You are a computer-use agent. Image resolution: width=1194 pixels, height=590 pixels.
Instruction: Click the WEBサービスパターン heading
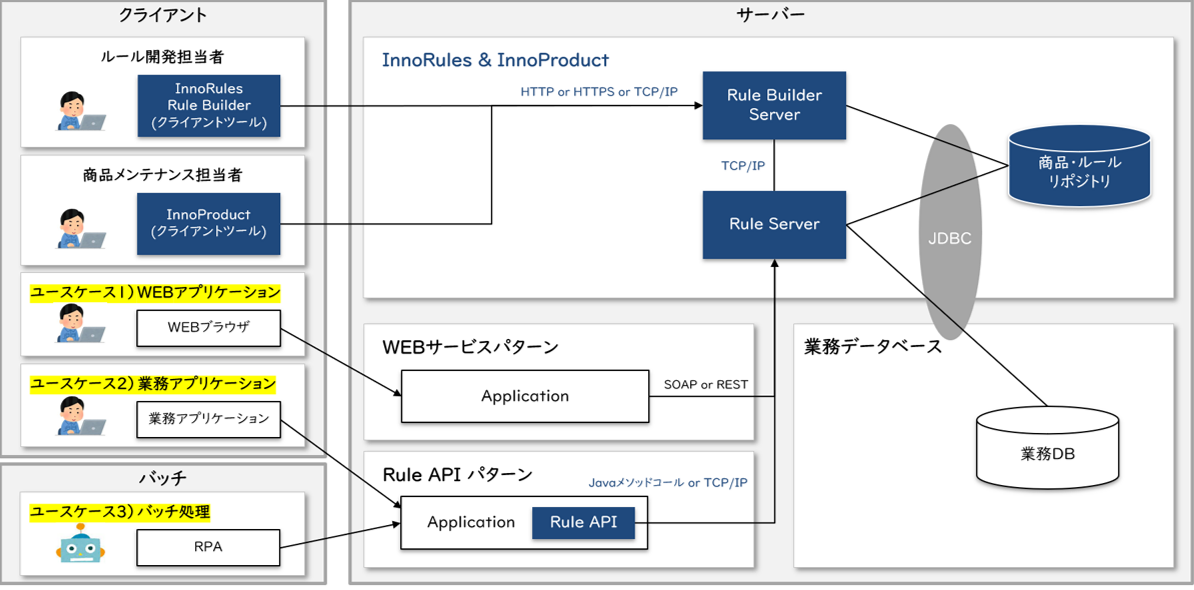coord(470,347)
